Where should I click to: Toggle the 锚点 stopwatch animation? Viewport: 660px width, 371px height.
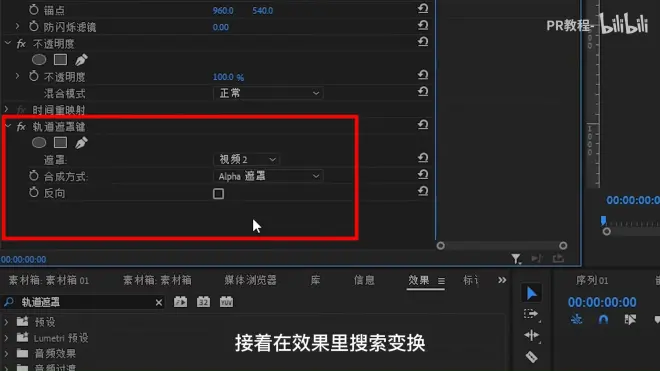pyautogui.click(x=34, y=10)
